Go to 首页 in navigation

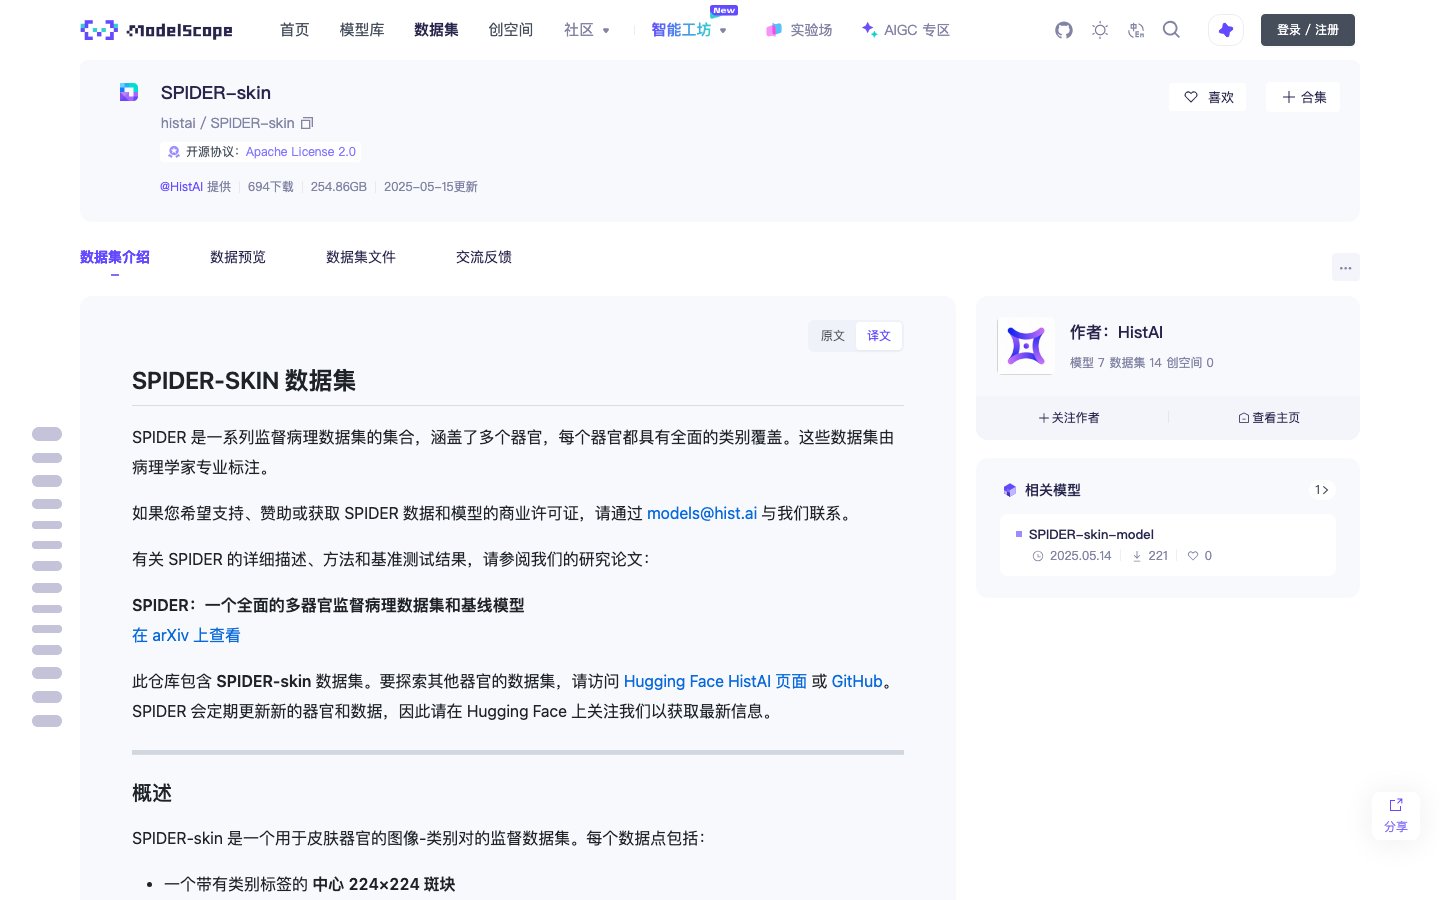(294, 30)
